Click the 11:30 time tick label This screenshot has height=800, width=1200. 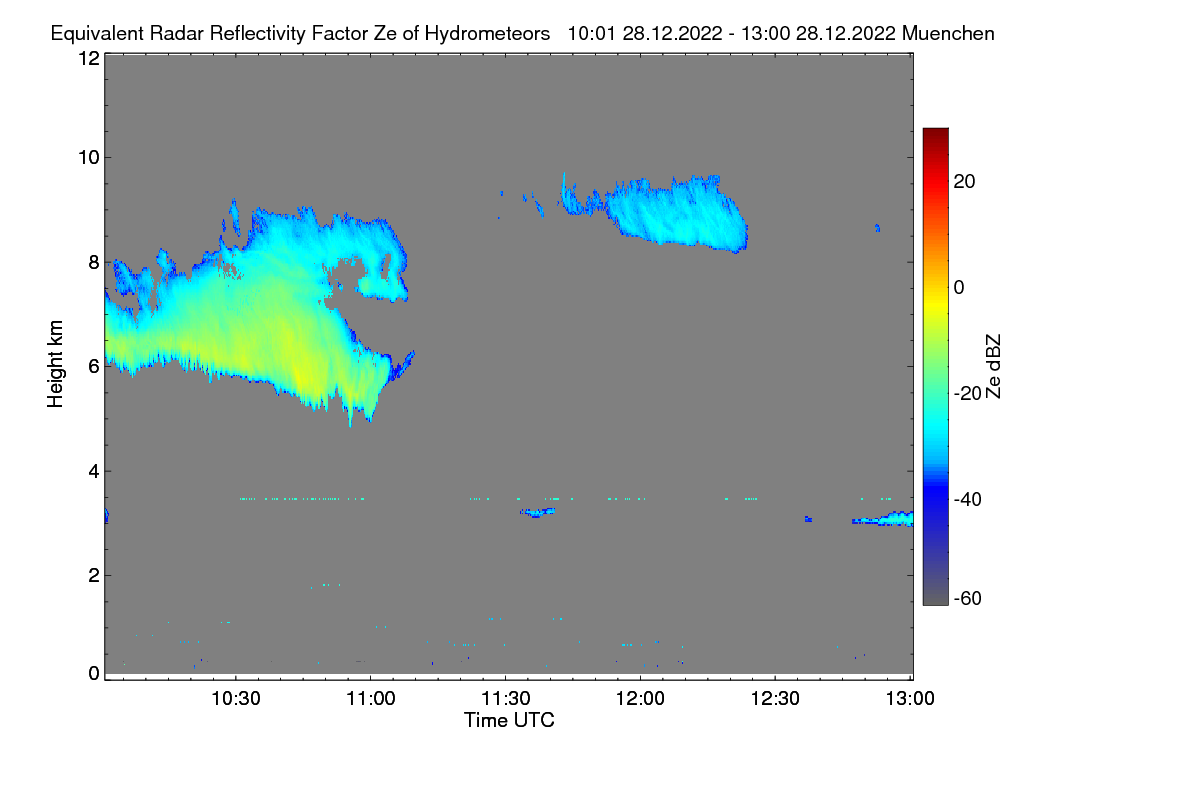point(505,699)
